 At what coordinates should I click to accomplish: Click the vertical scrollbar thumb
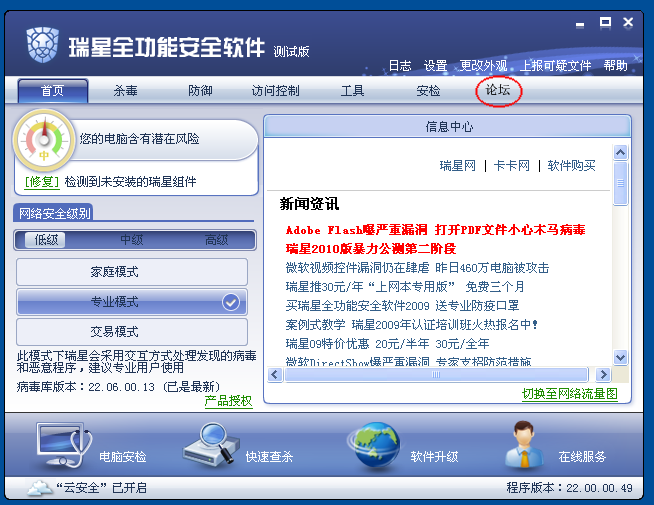(621, 183)
